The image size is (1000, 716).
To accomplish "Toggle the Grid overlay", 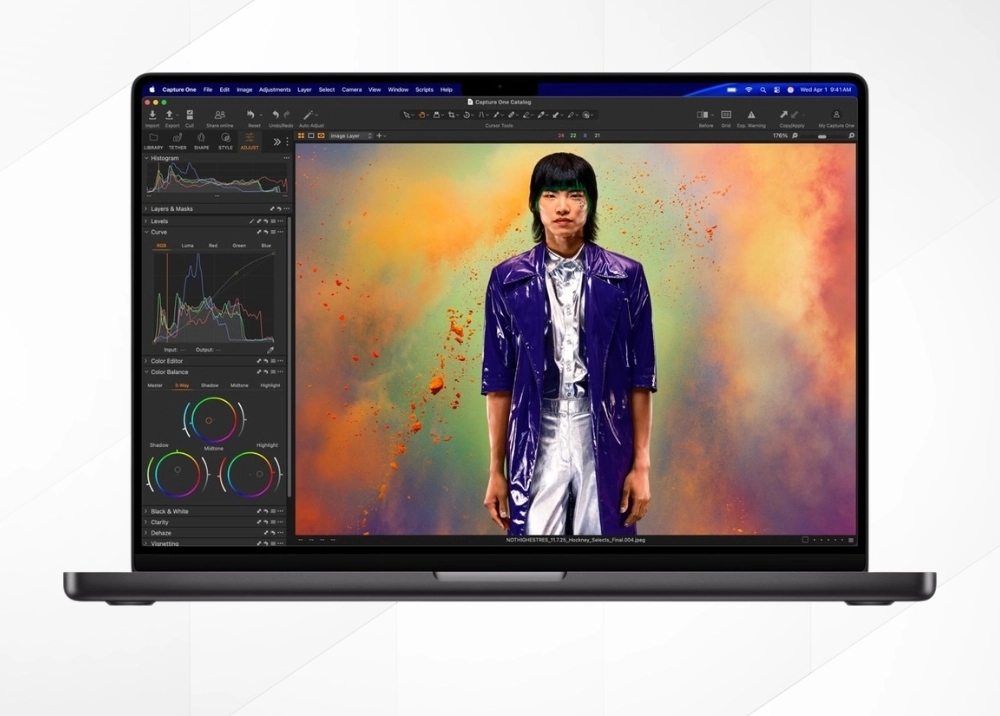I will [725, 113].
